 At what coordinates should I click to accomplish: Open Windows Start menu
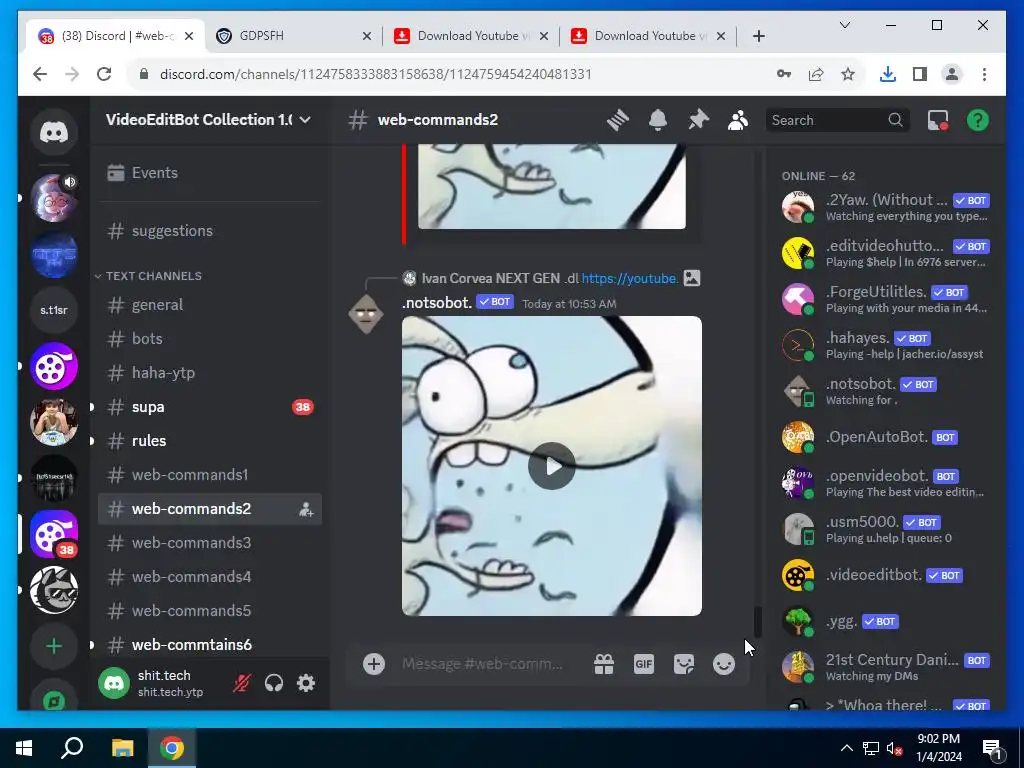pos(24,748)
